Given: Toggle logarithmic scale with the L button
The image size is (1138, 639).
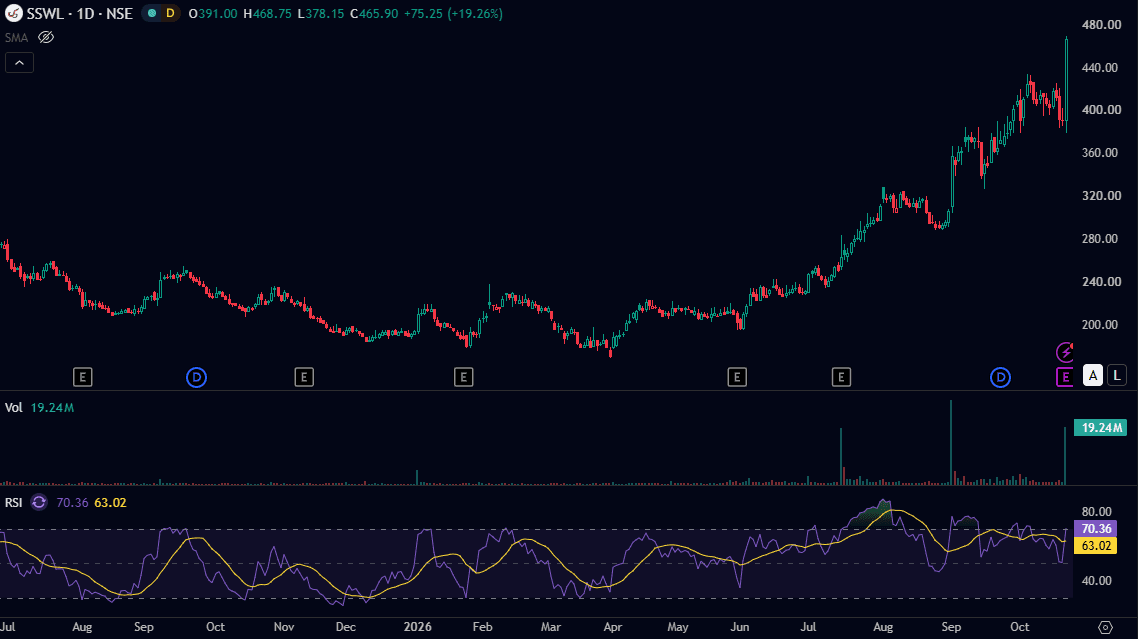Looking at the screenshot, I should point(1117,375).
